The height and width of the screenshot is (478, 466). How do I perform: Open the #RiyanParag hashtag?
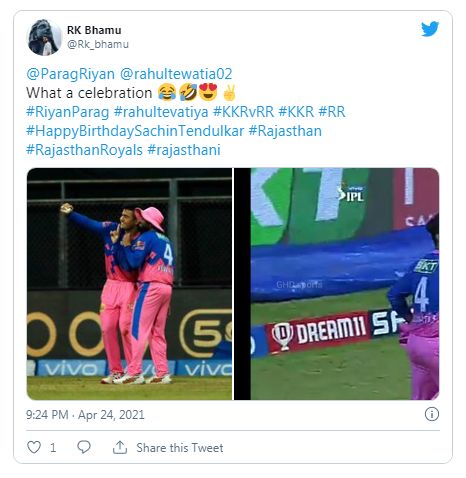68,112
